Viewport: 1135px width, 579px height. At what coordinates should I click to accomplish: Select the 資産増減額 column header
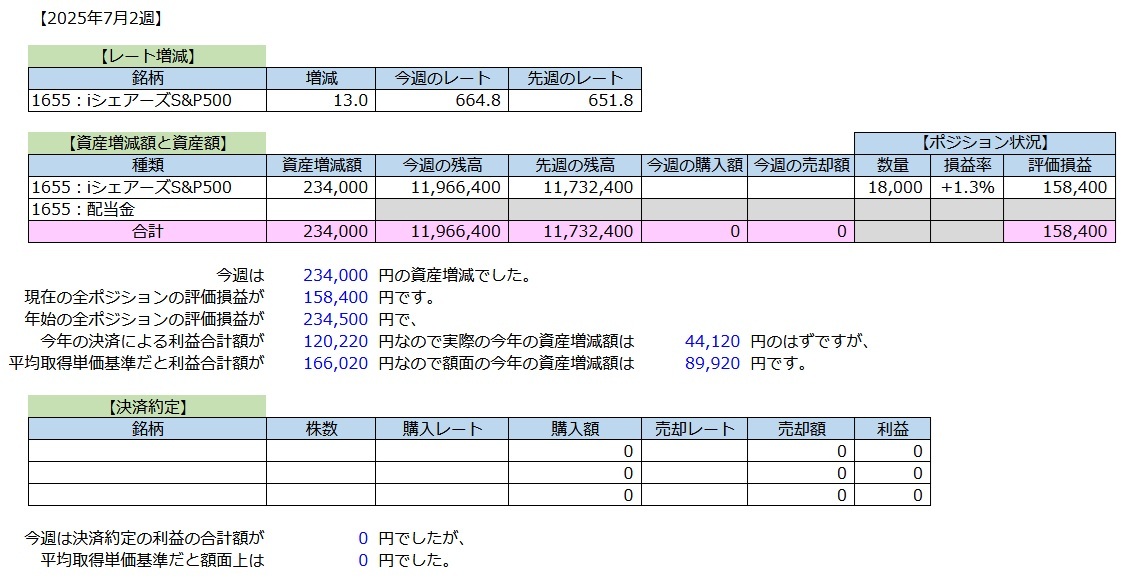[321, 166]
